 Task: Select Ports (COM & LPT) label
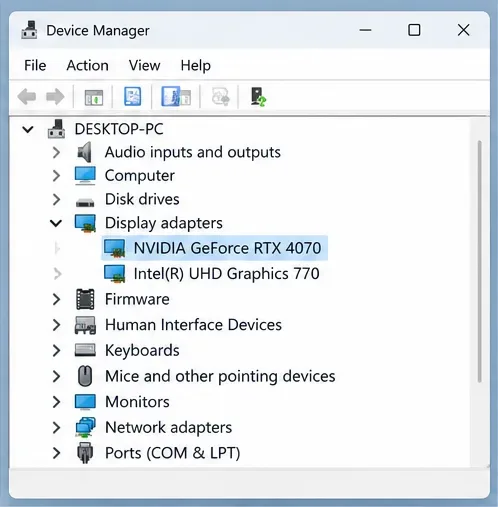point(172,453)
